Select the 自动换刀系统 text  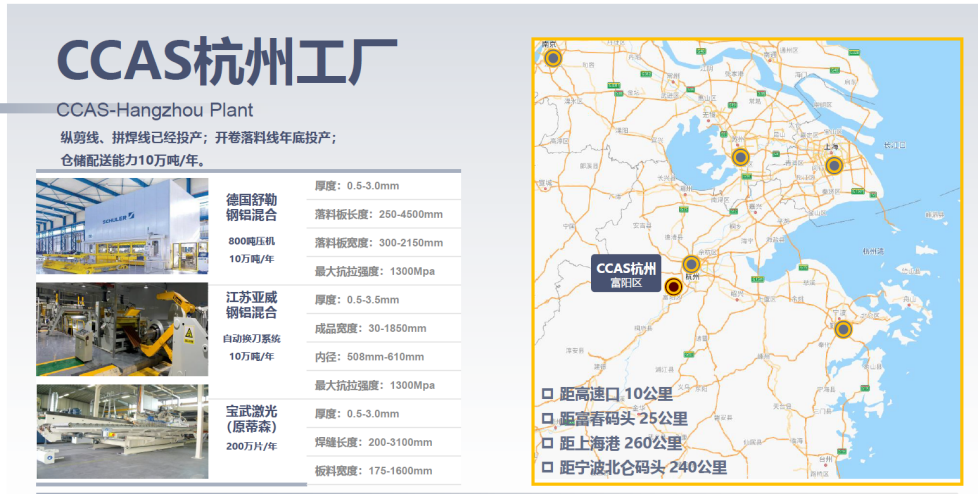(x=251, y=339)
